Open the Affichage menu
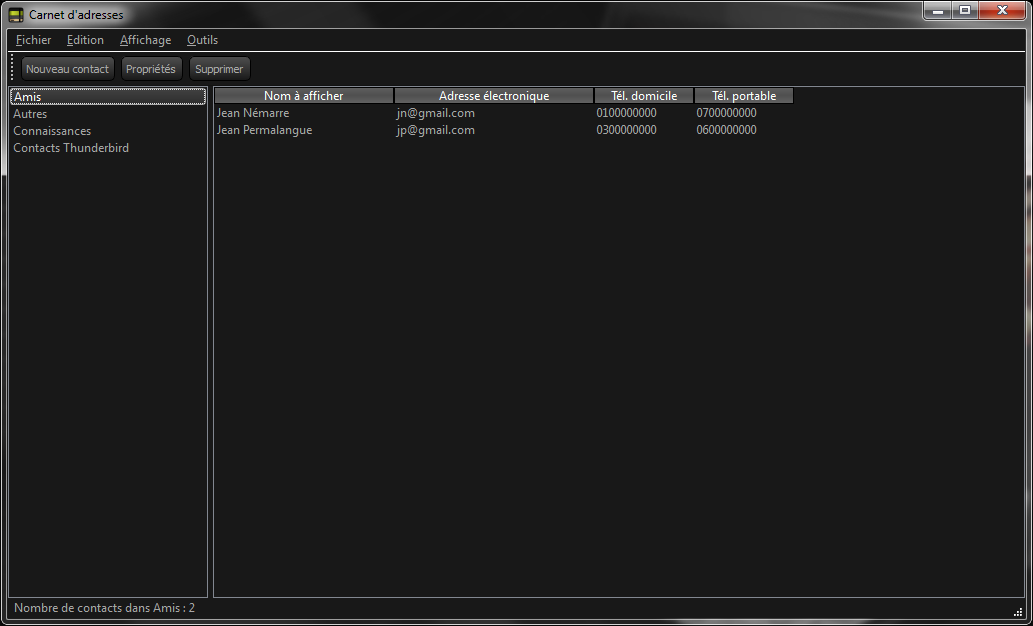Viewport: 1033px width, 626px height. tap(145, 40)
